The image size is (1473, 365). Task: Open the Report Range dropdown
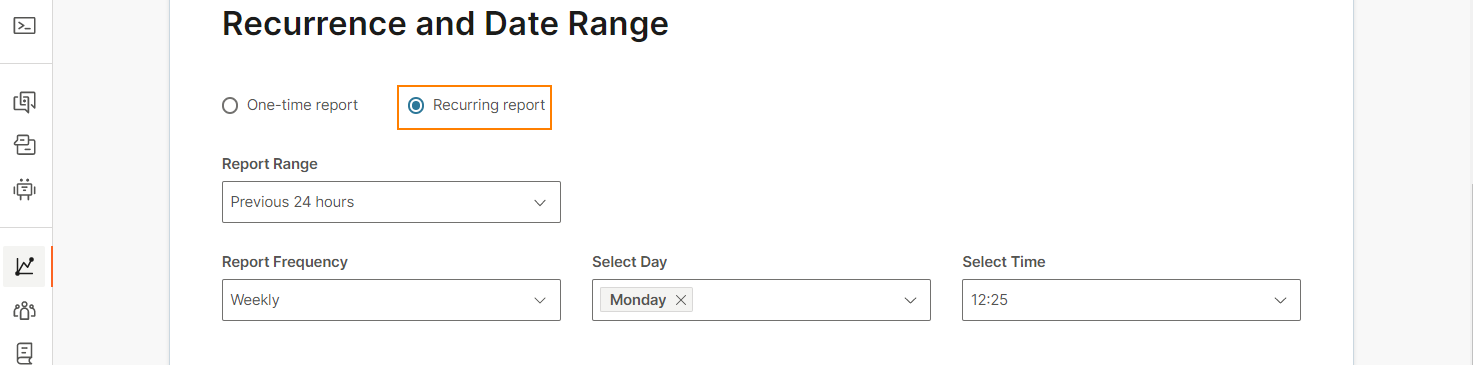click(391, 202)
